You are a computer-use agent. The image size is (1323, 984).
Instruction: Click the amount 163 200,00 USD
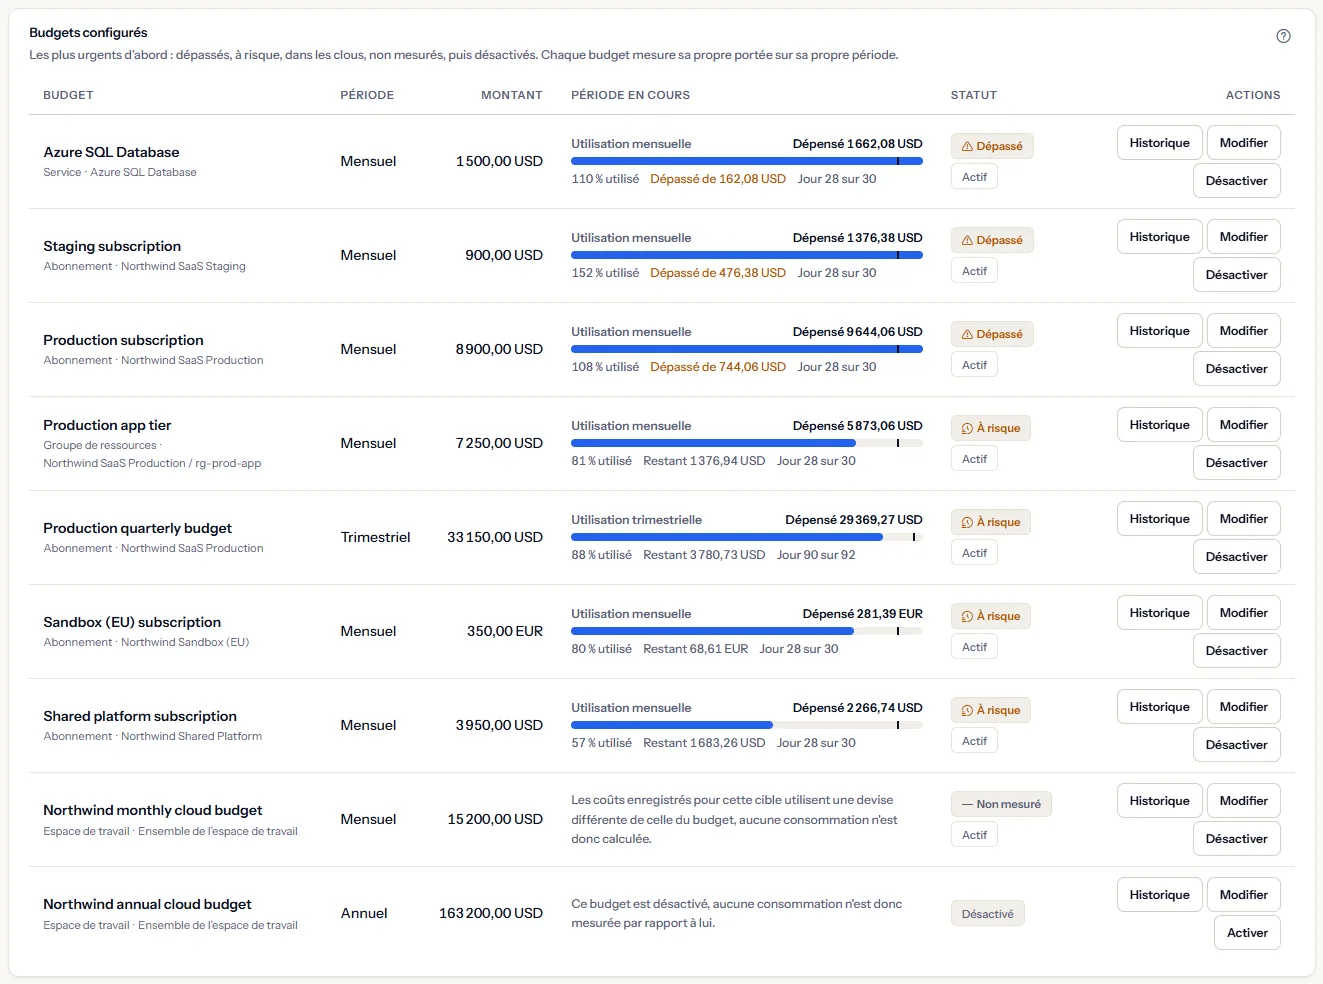coord(491,913)
